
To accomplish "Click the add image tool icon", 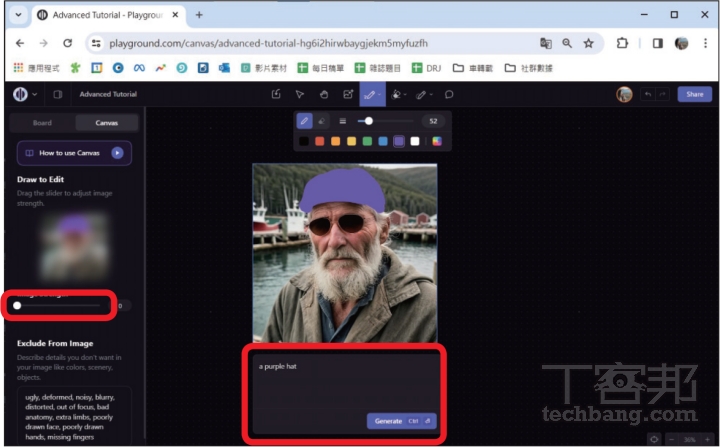I will 348,94.
